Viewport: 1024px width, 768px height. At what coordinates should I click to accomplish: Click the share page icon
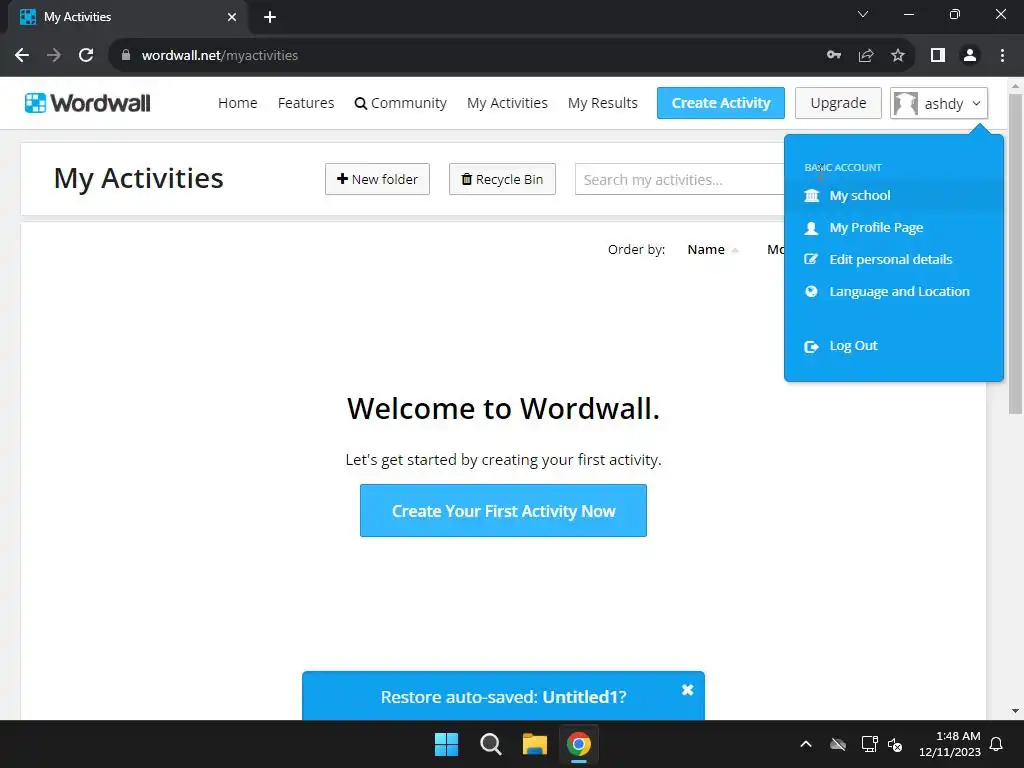point(866,56)
